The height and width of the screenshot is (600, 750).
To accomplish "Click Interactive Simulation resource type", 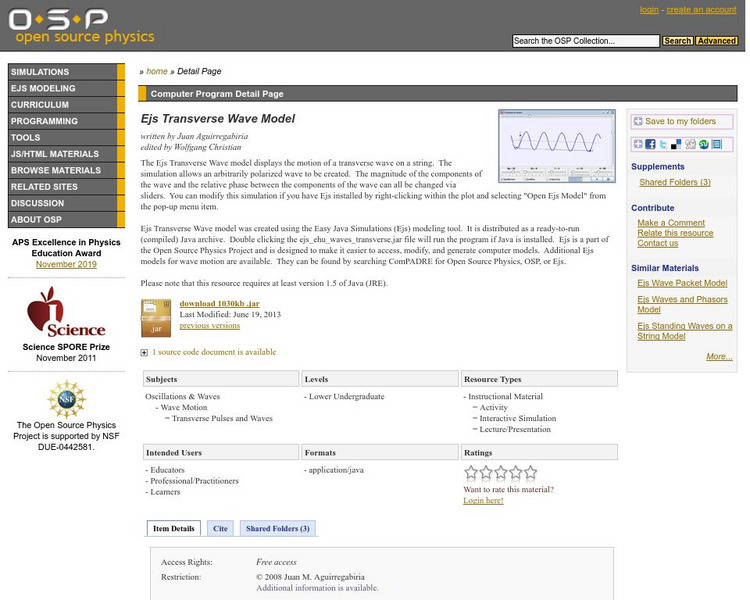I will coord(518,418).
